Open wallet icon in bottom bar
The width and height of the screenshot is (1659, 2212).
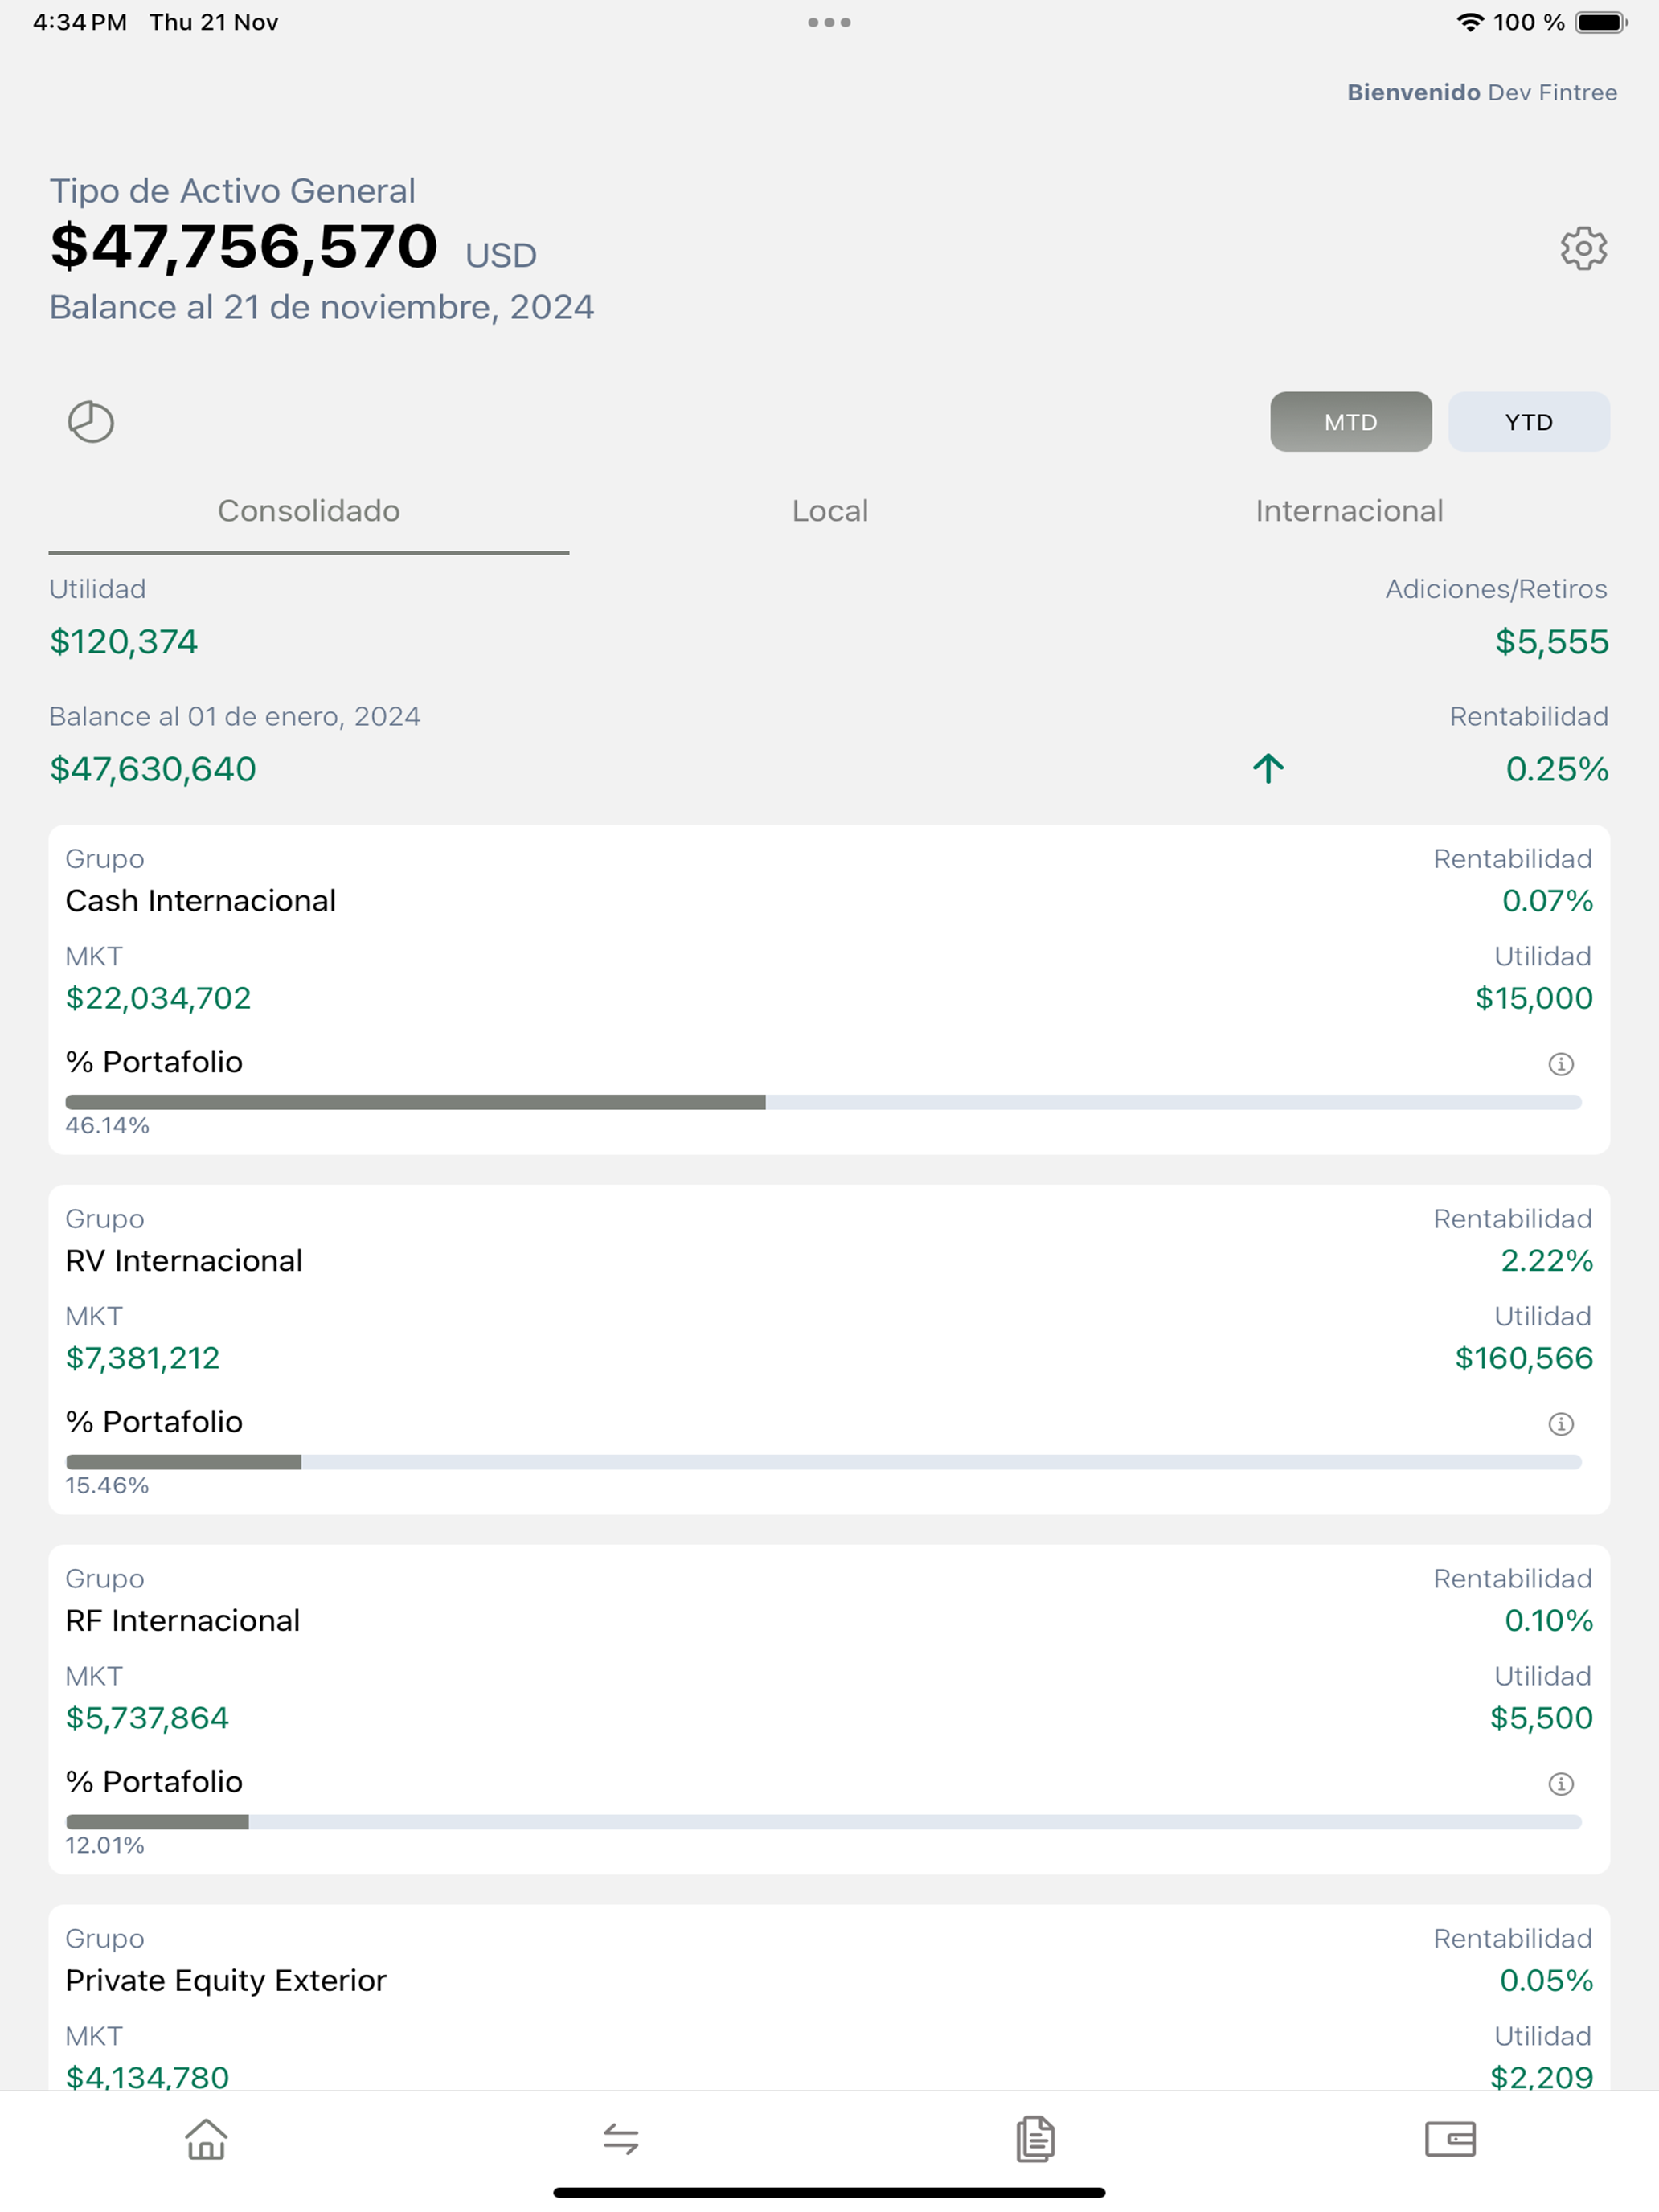[x=1450, y=2139]
